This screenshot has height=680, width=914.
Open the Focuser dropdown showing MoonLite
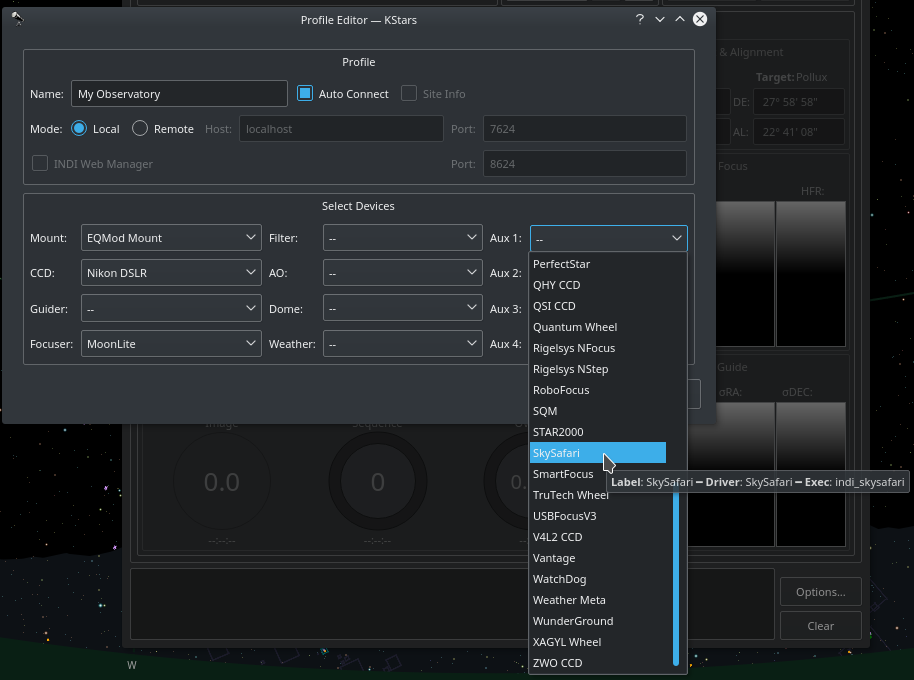click(x=171, y=343)
